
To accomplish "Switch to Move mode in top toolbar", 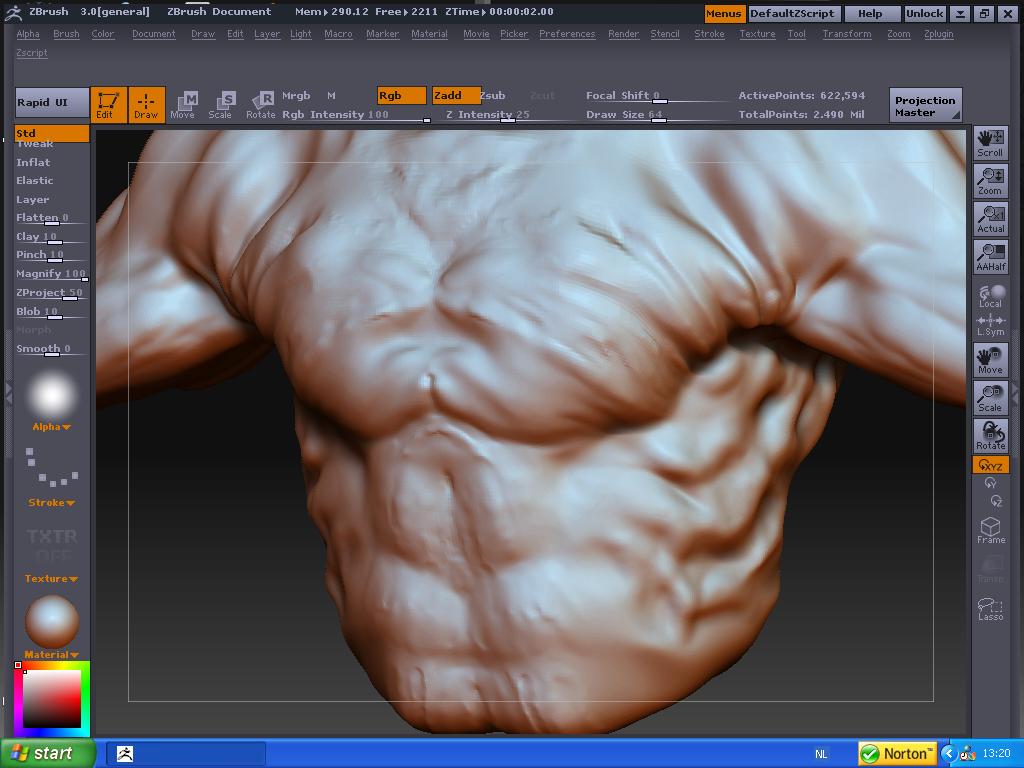I will (183, 104).
